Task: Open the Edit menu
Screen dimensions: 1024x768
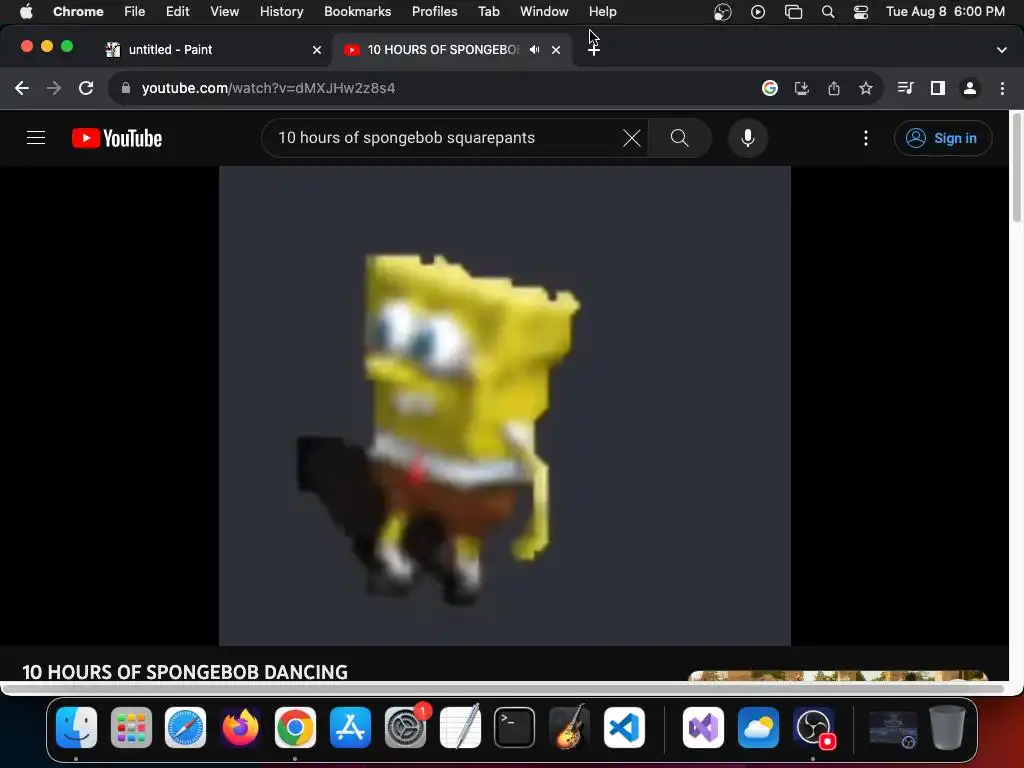Action: click(x=177, y=12)
